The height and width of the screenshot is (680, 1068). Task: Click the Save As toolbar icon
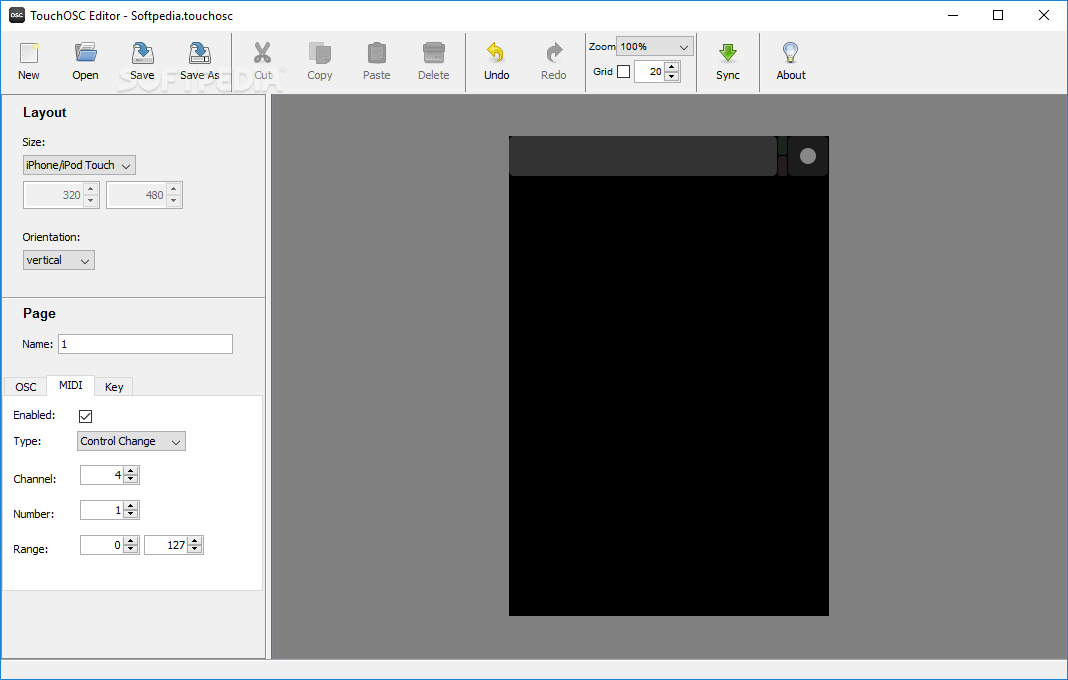tap(199, 54)
